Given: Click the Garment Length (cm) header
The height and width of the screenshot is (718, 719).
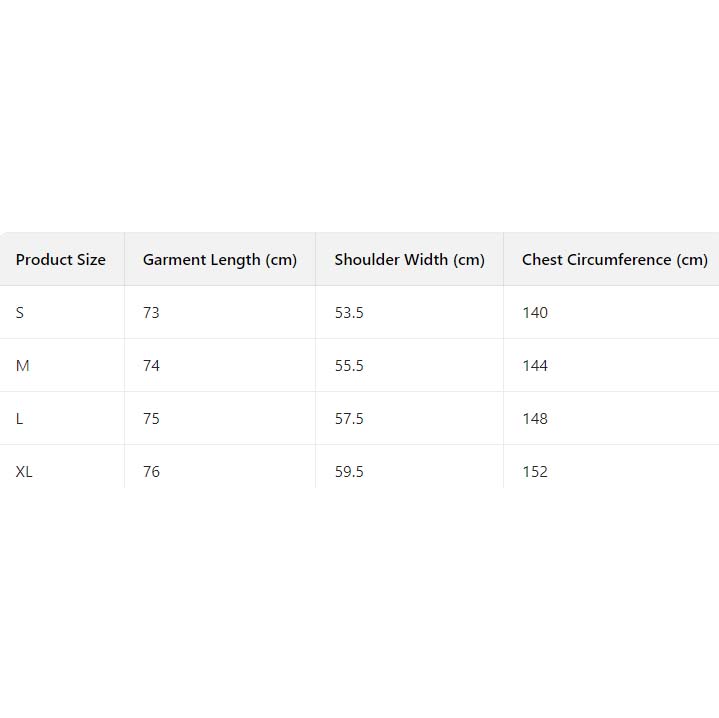Looking at the screenshot, I should [220, 260].
